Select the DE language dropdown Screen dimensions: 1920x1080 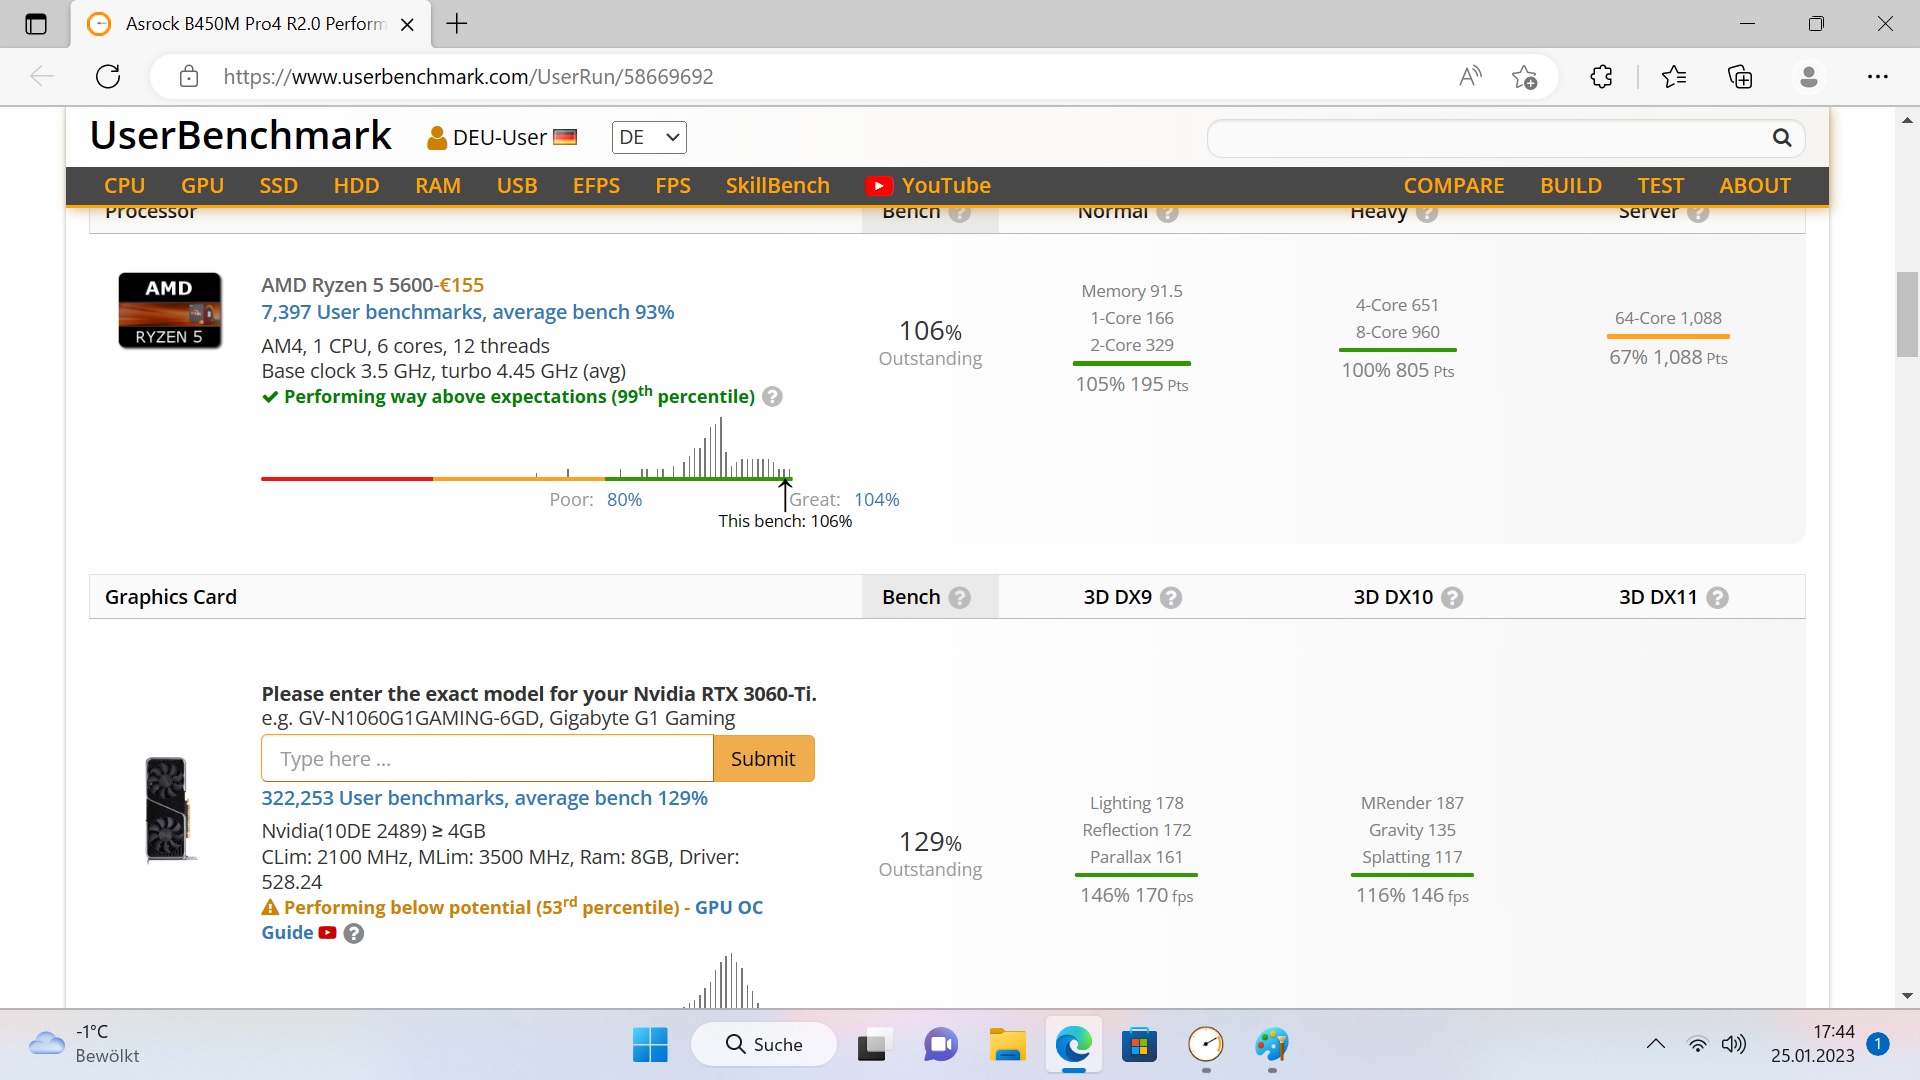click(x=647, y=137)
